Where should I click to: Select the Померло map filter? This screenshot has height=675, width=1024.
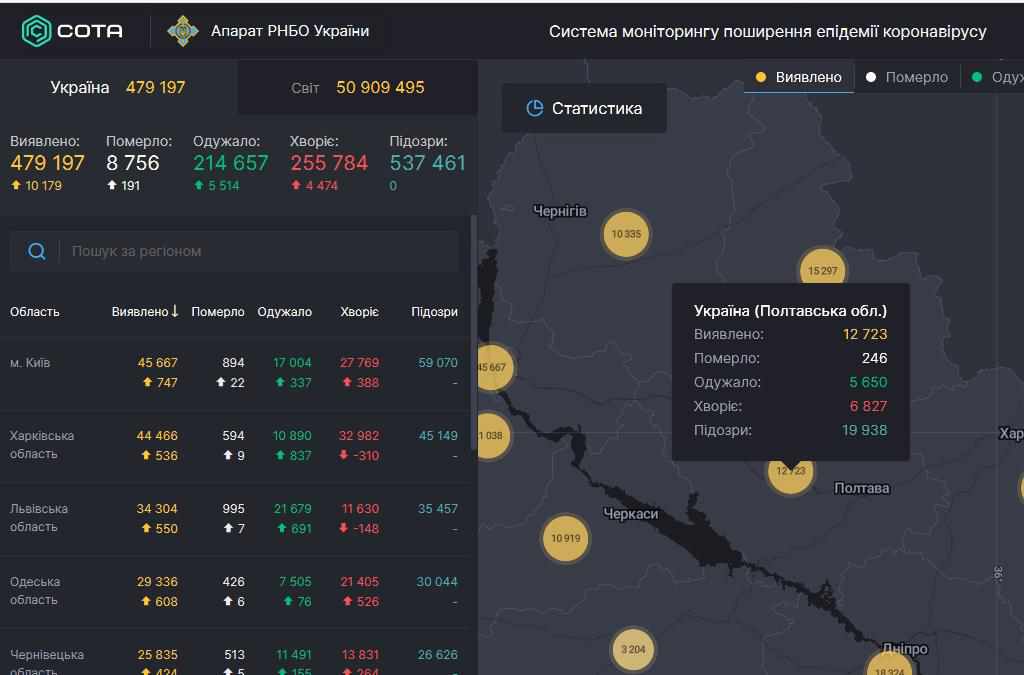(907, 77)
